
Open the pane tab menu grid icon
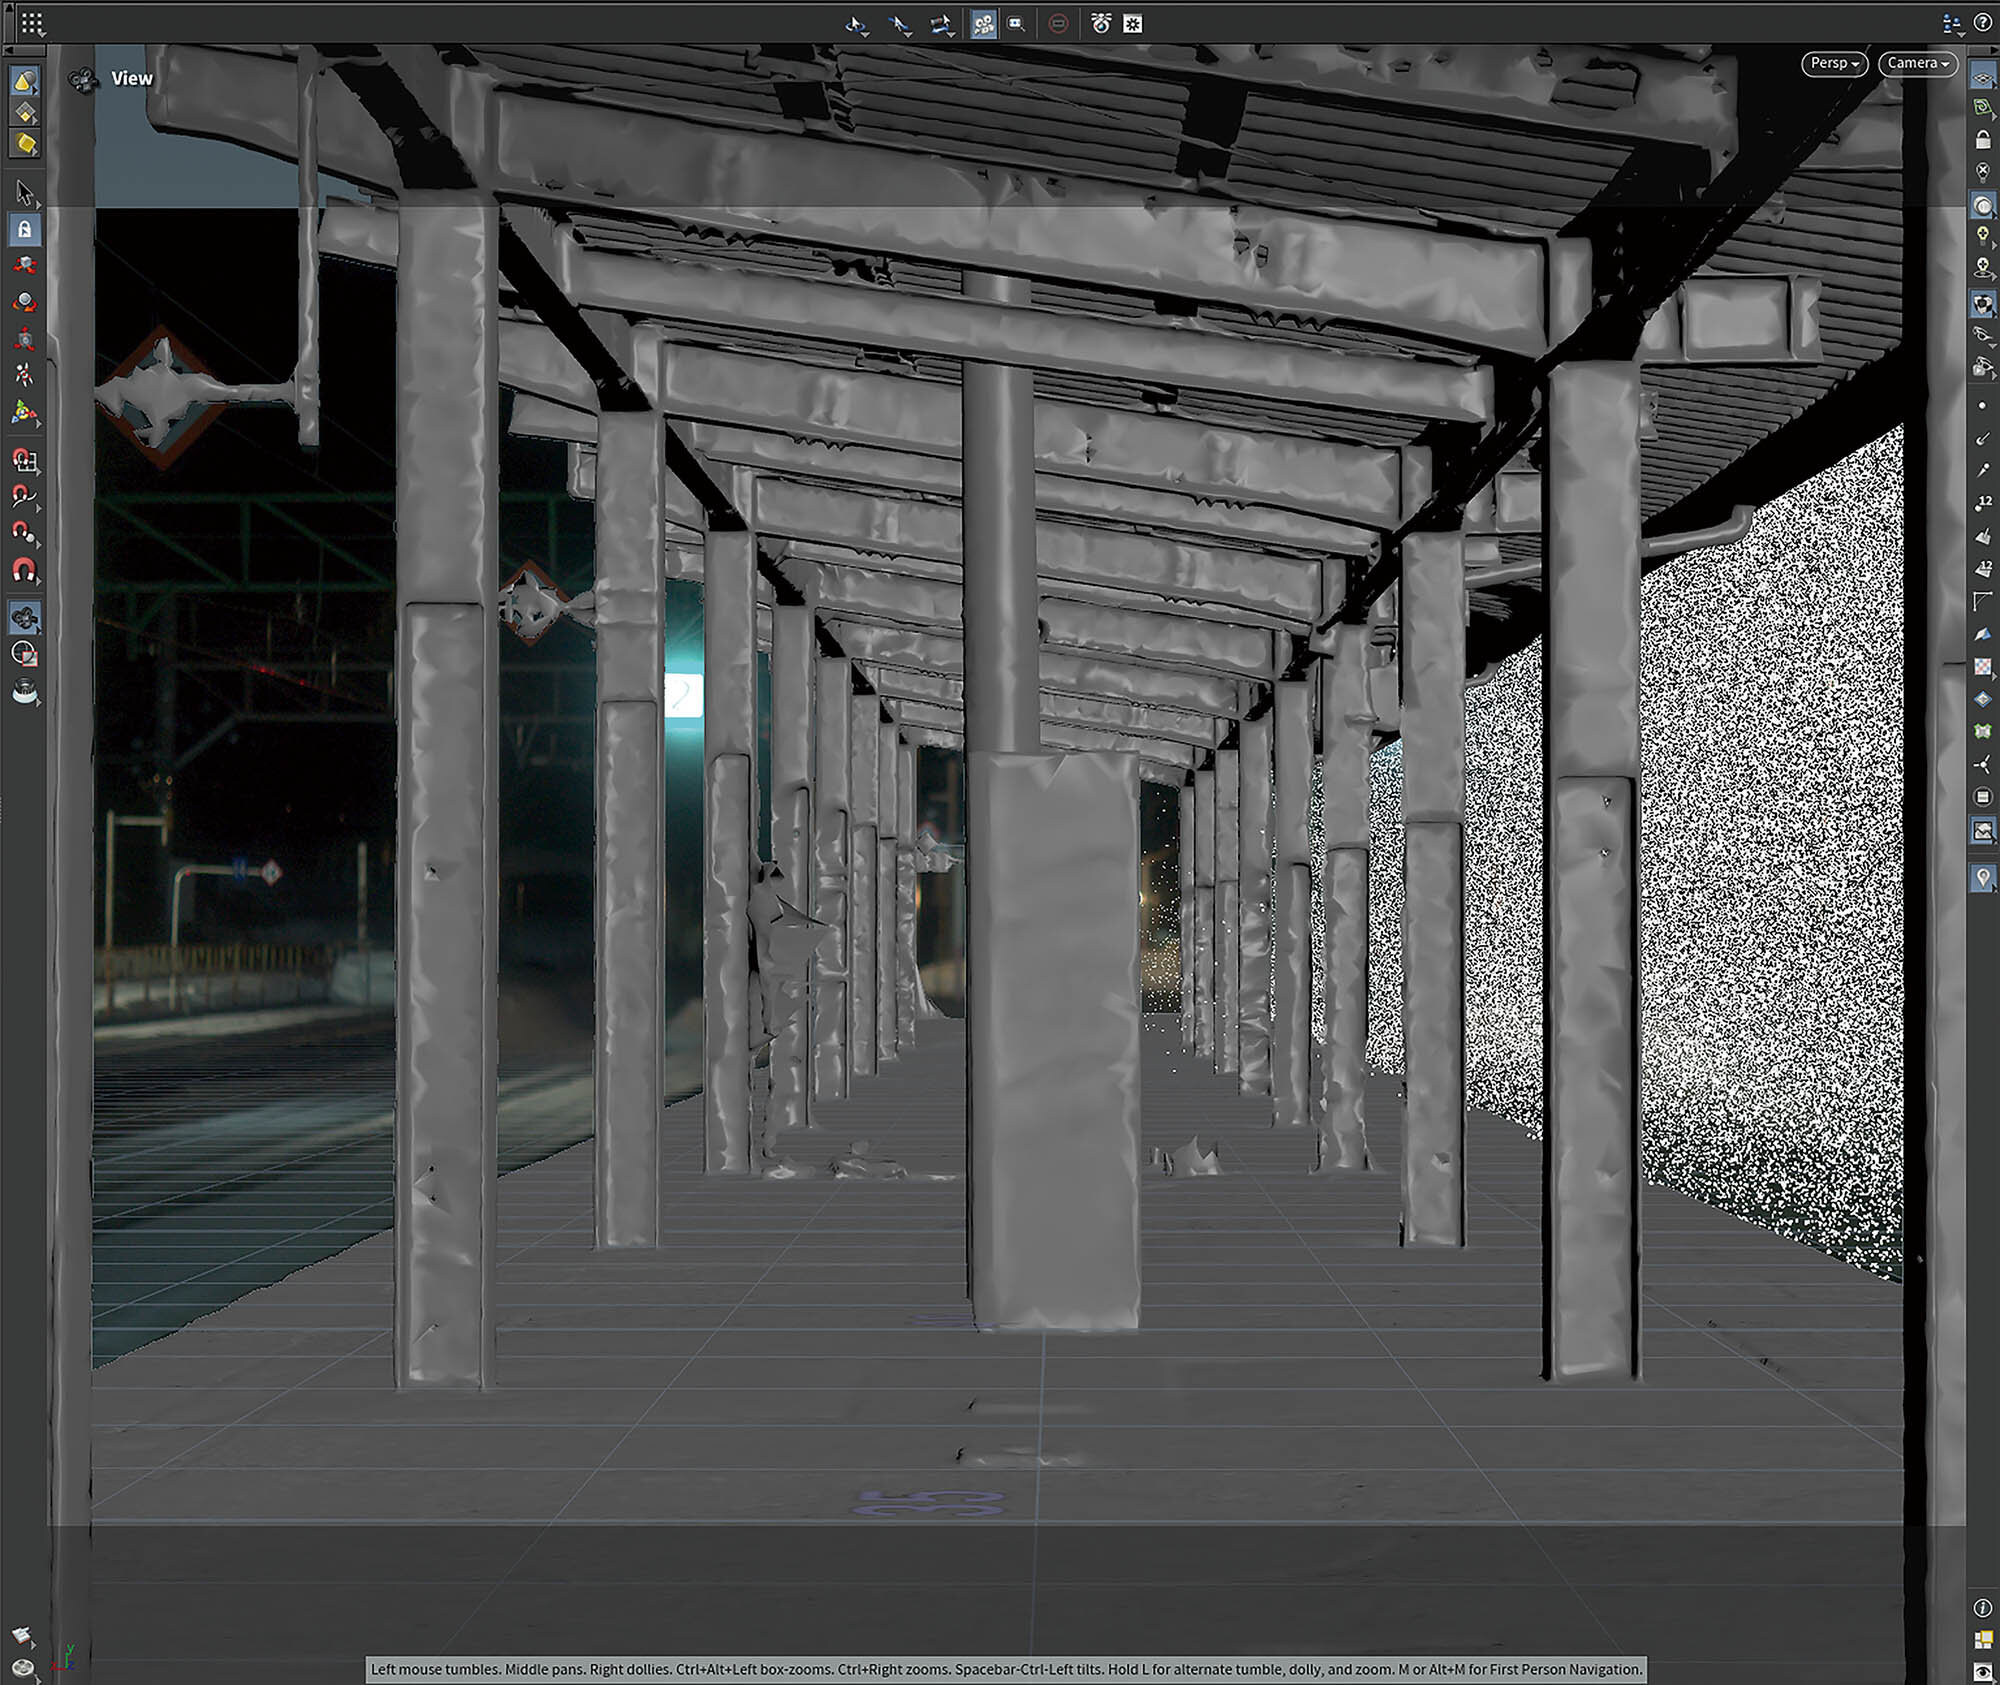pyautogui.click(x=31, y=23)
